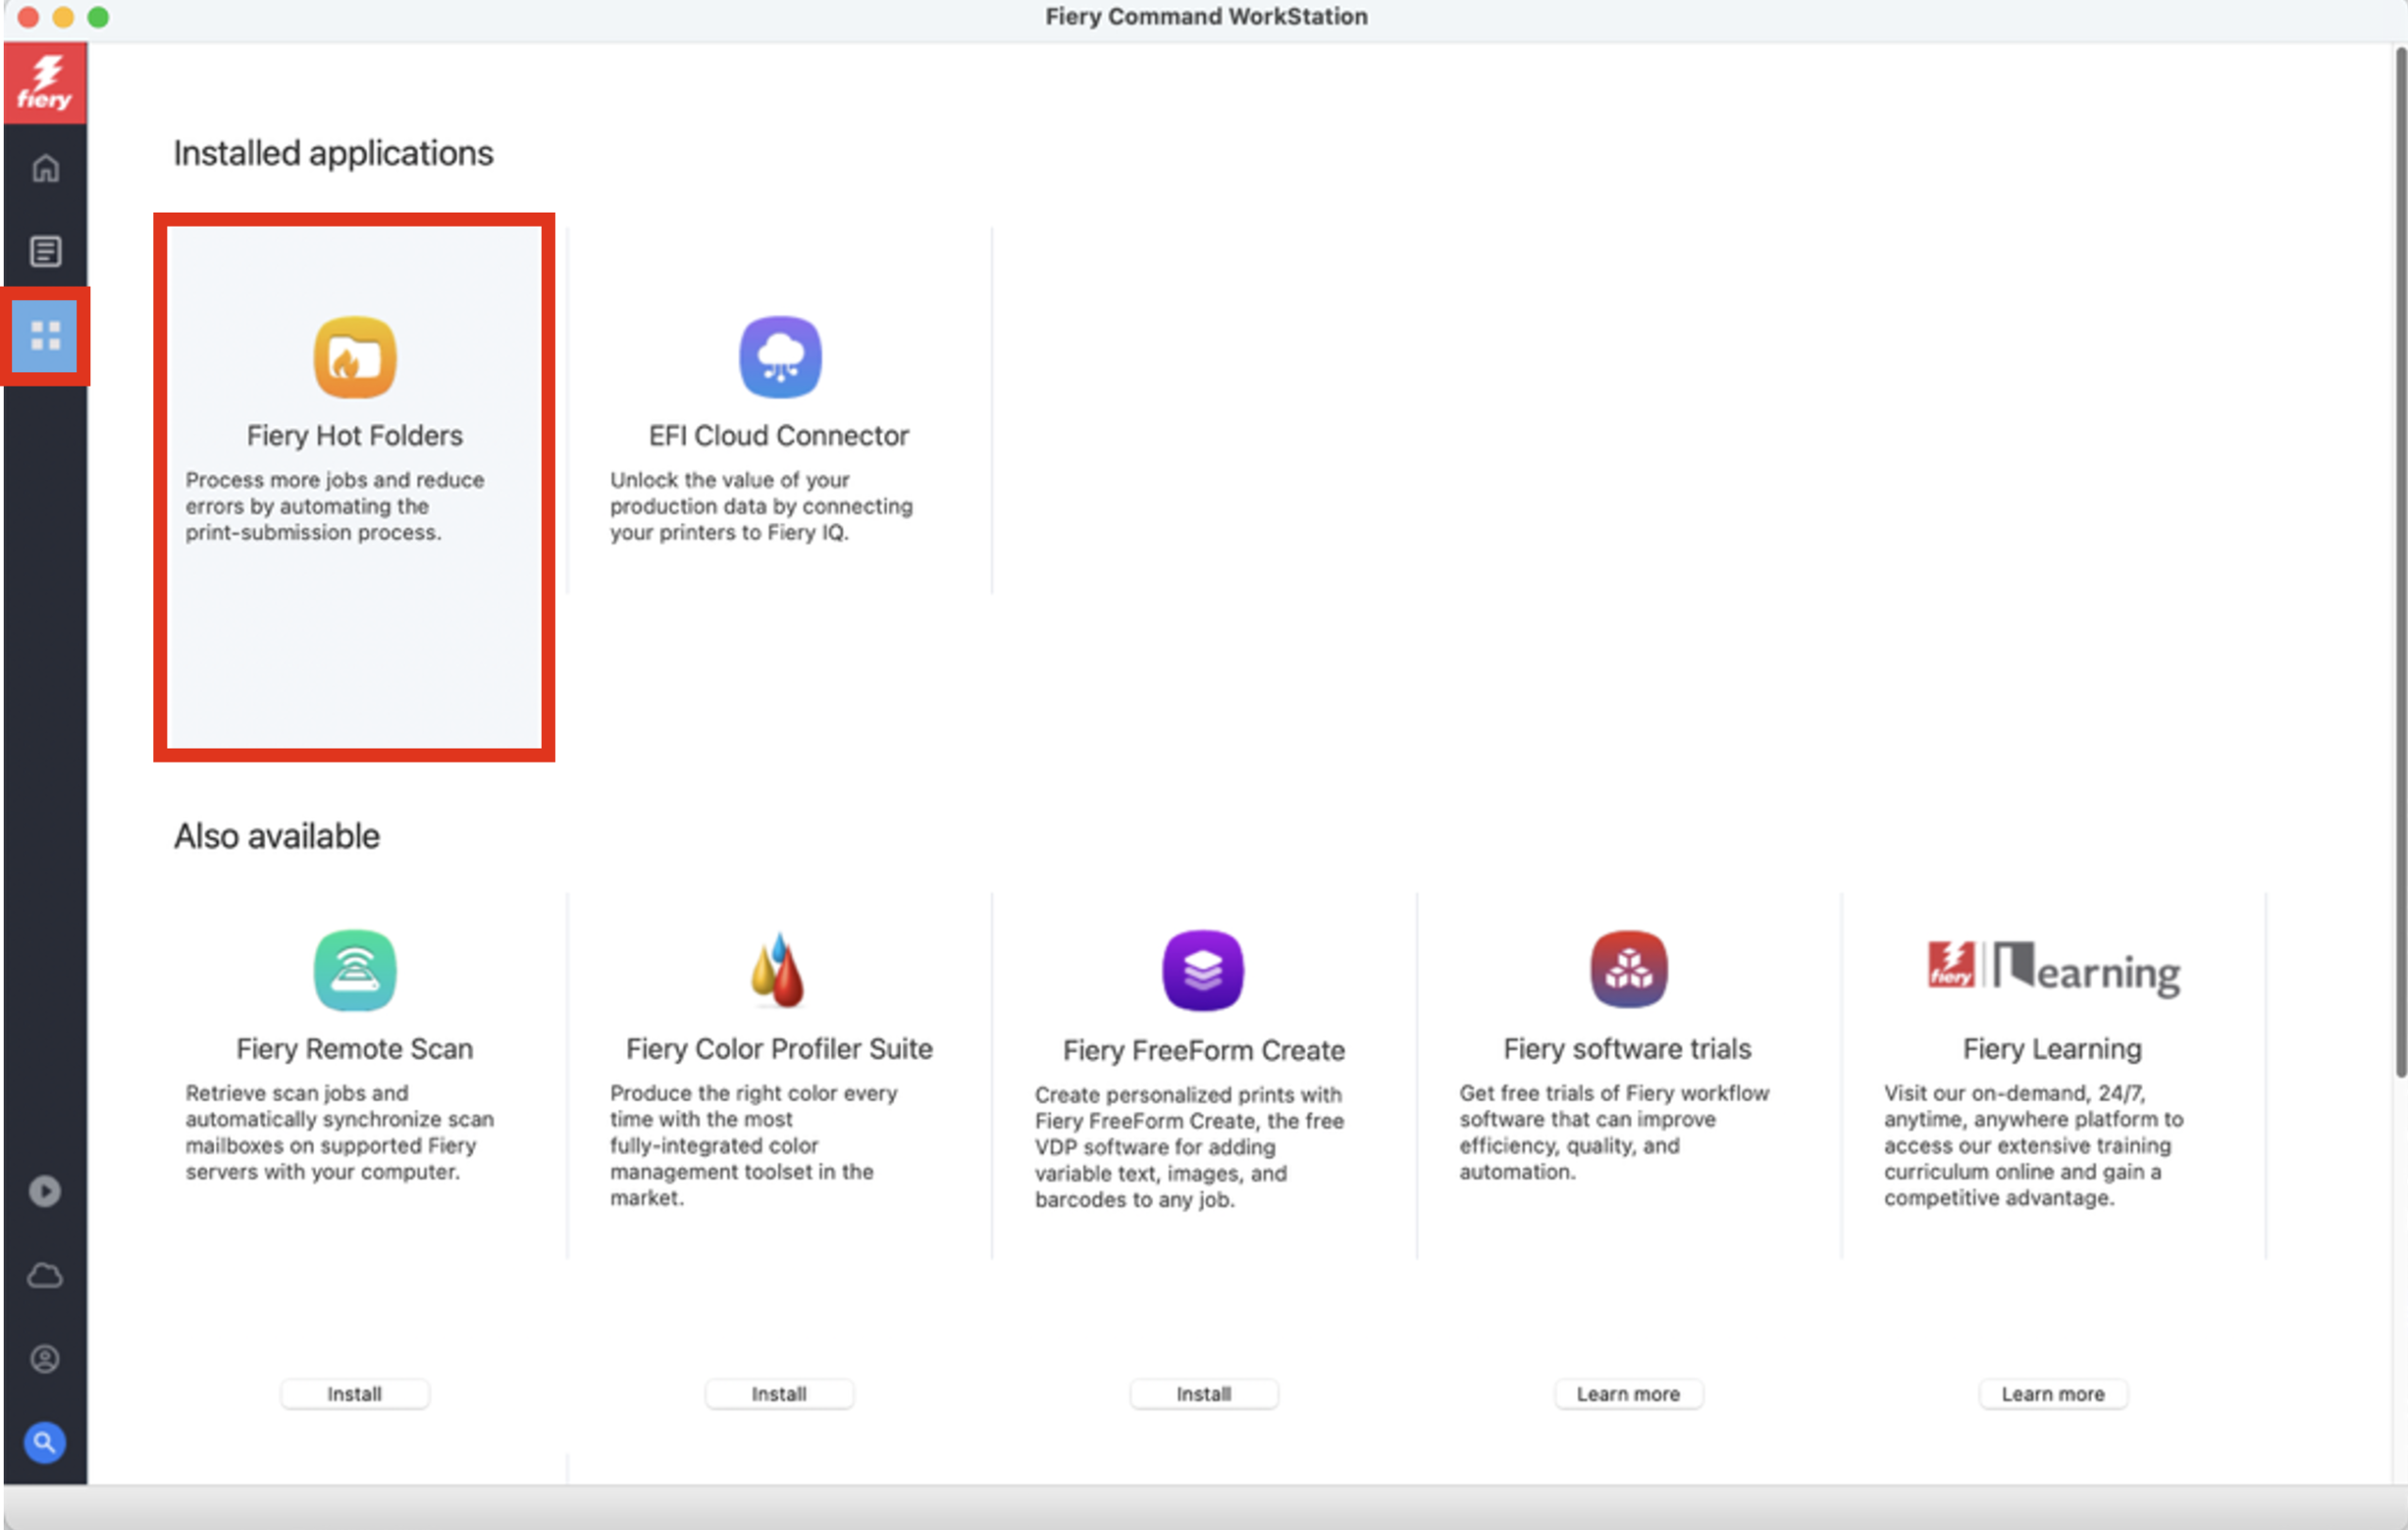This screenshot has width=2408, height=1530.
Task: Click the vertical scrollbar thumb
Action: (2400, 562)
